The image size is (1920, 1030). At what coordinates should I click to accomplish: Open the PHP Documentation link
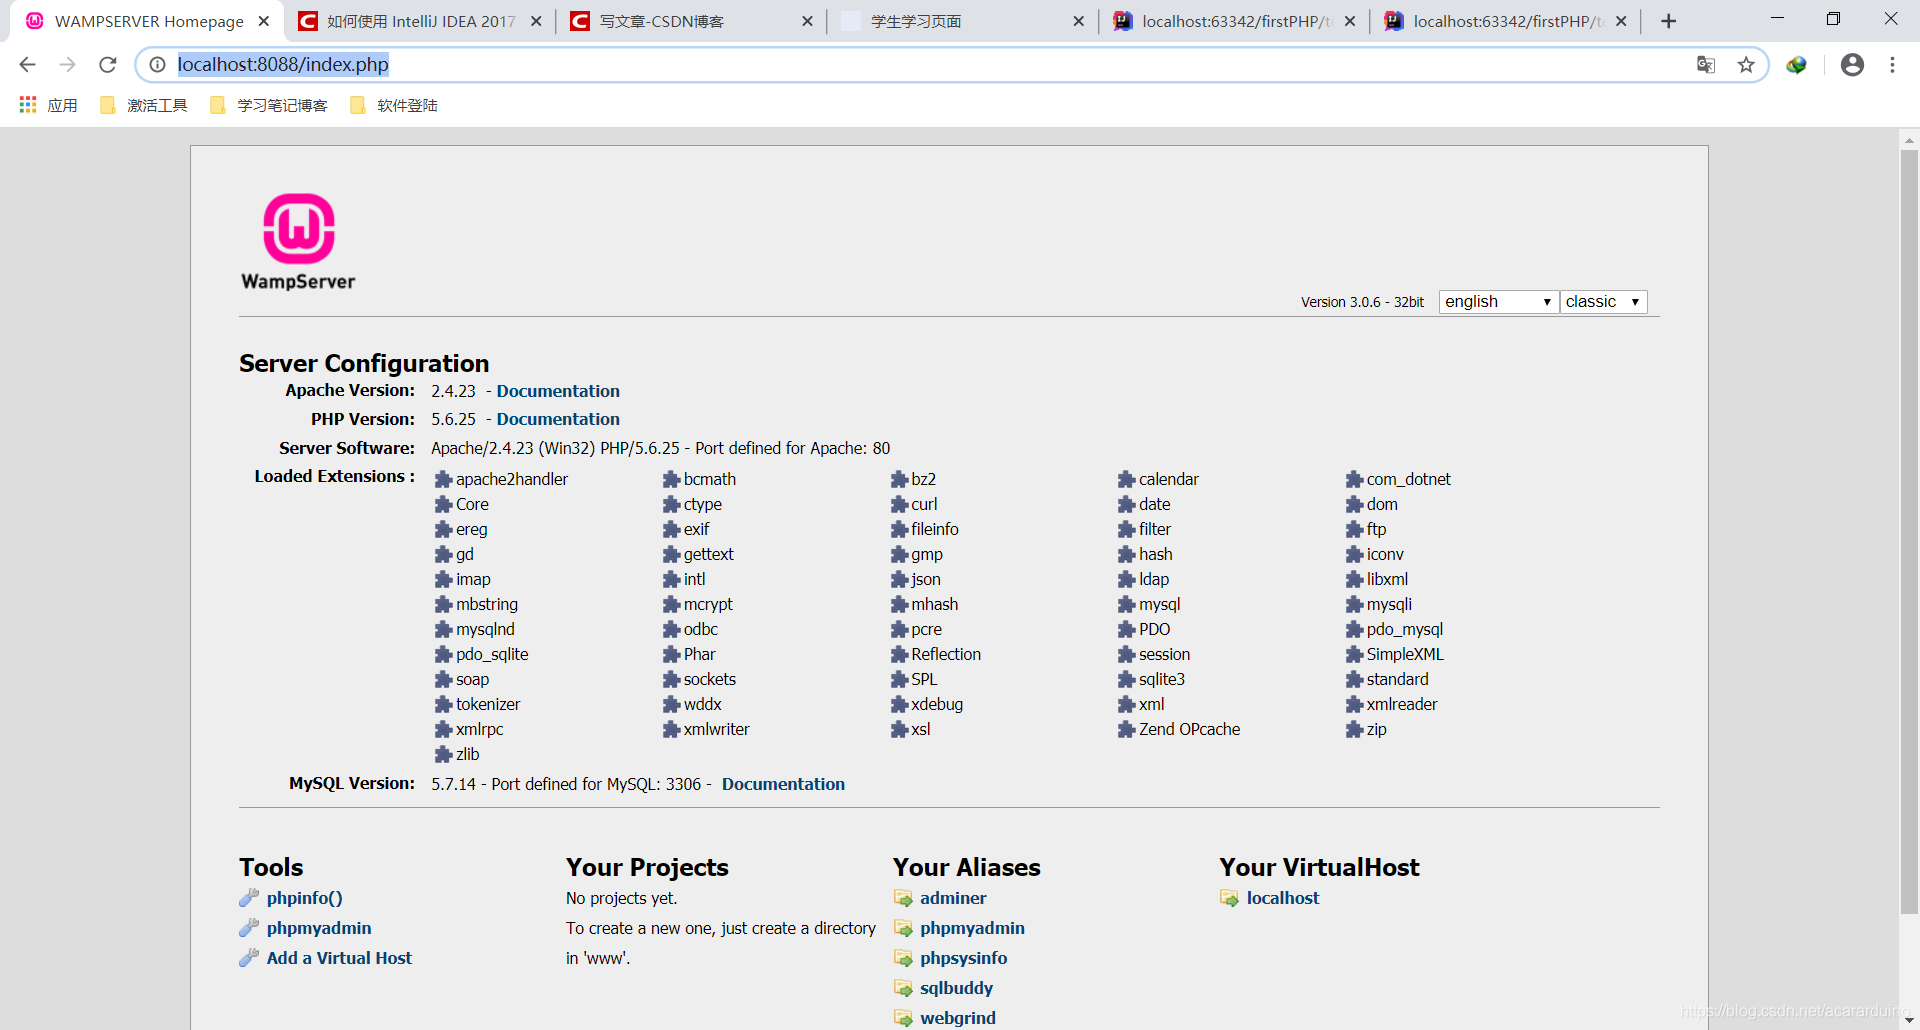(x=558, y=419)
